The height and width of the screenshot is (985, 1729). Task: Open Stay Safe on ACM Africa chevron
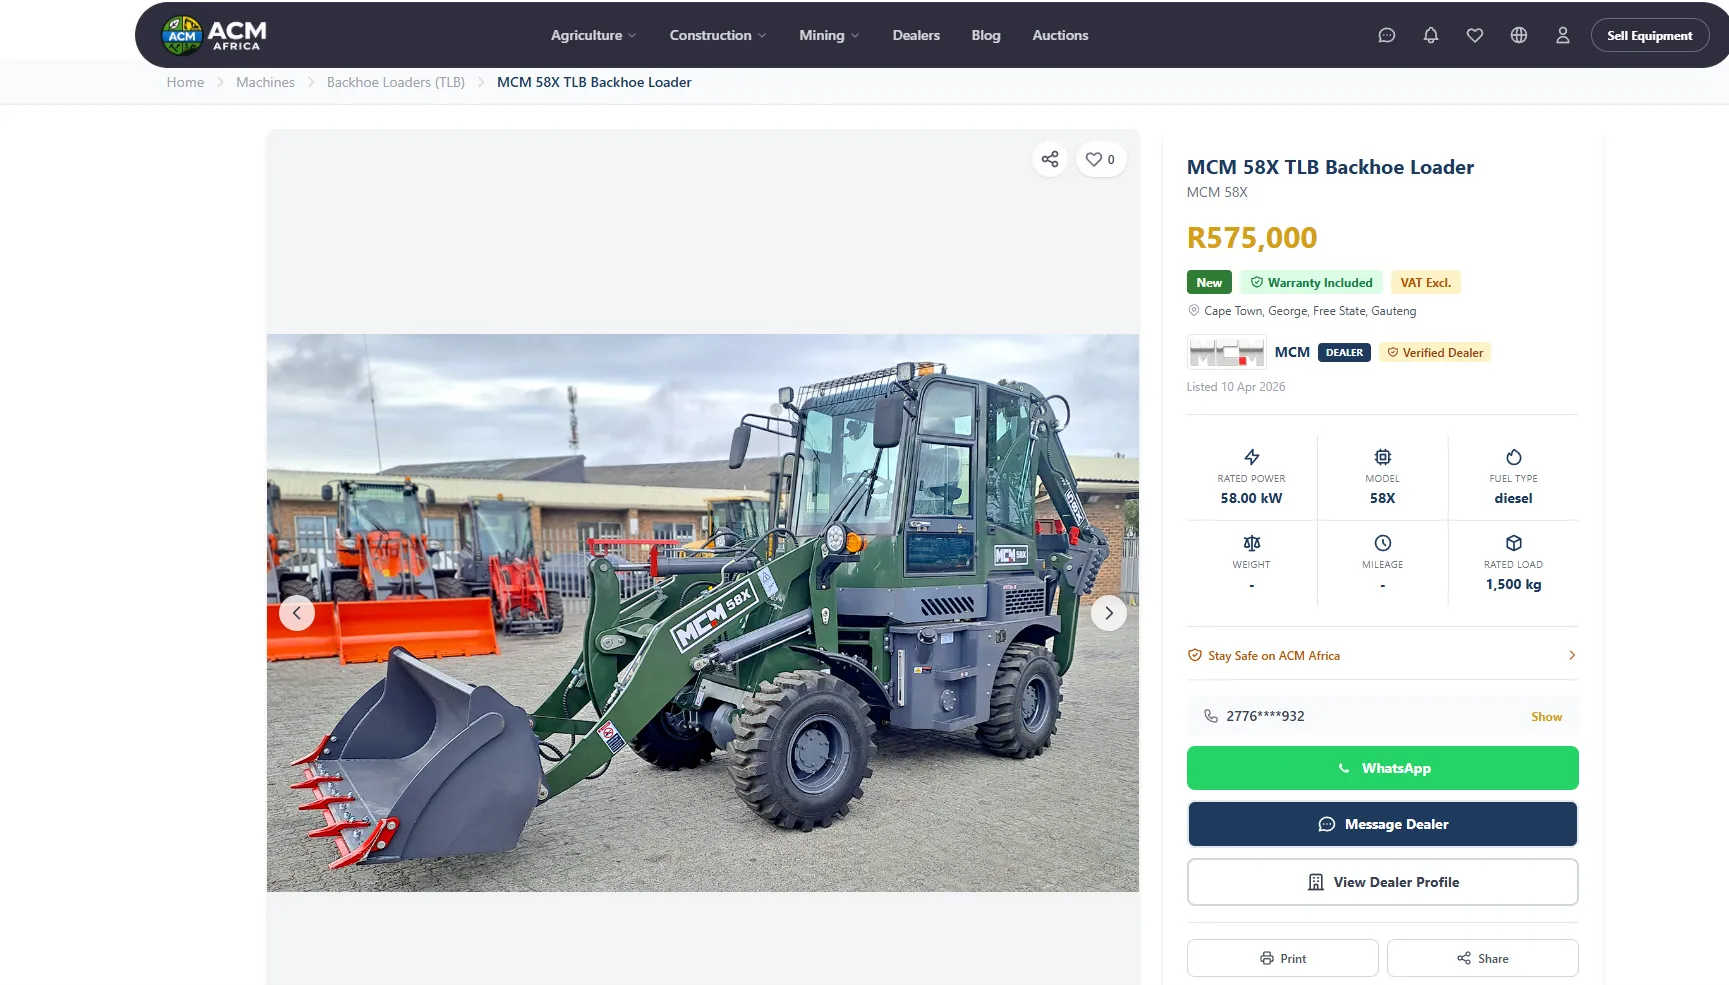click(x=1572, y=655)
